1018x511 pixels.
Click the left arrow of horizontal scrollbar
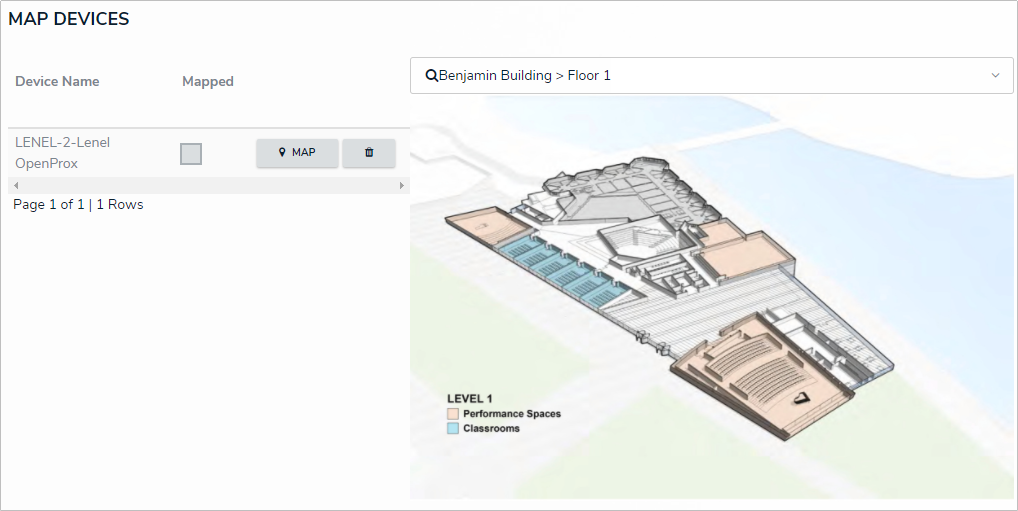click(16, 186)
